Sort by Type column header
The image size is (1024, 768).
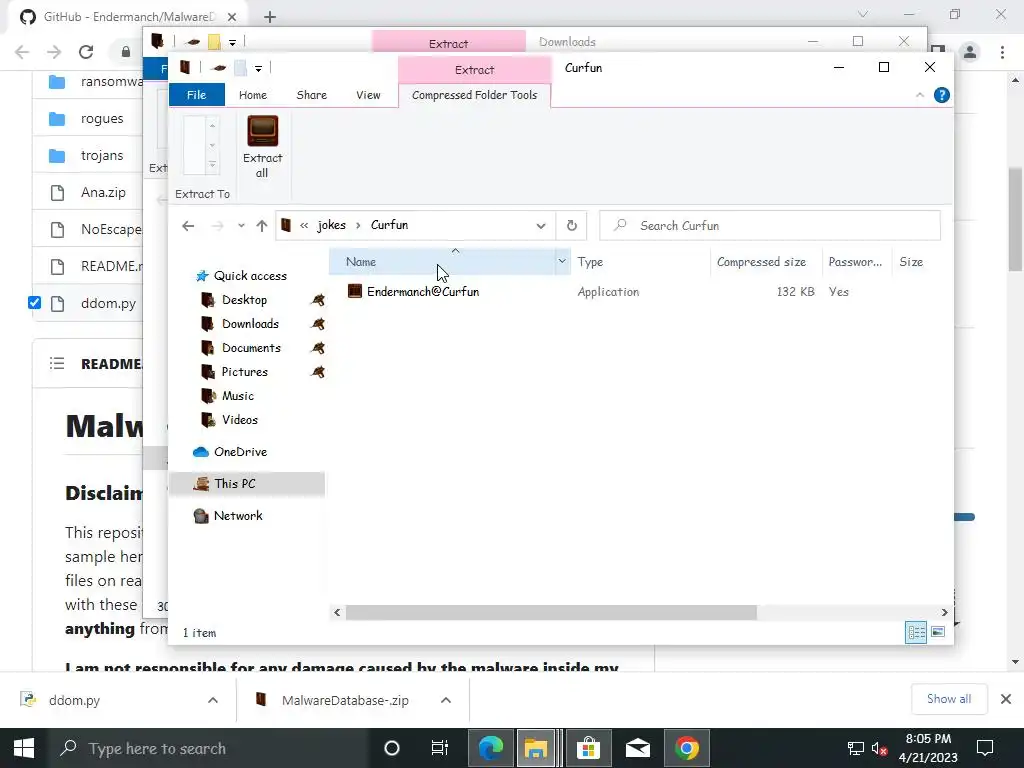pos(590,262)
